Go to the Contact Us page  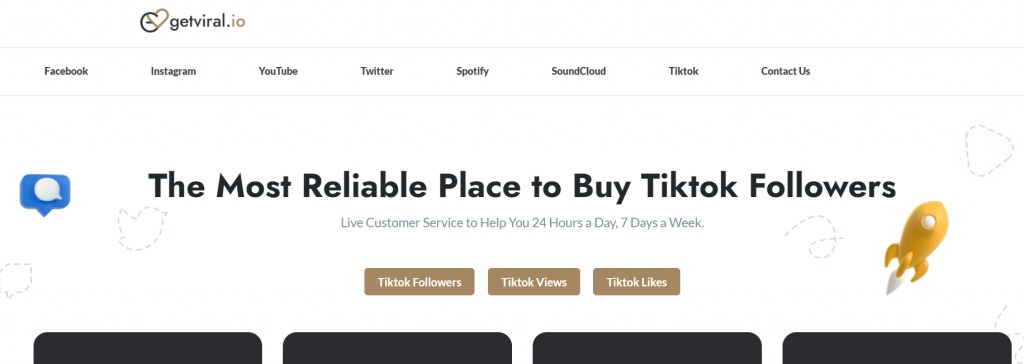point(786,71)
